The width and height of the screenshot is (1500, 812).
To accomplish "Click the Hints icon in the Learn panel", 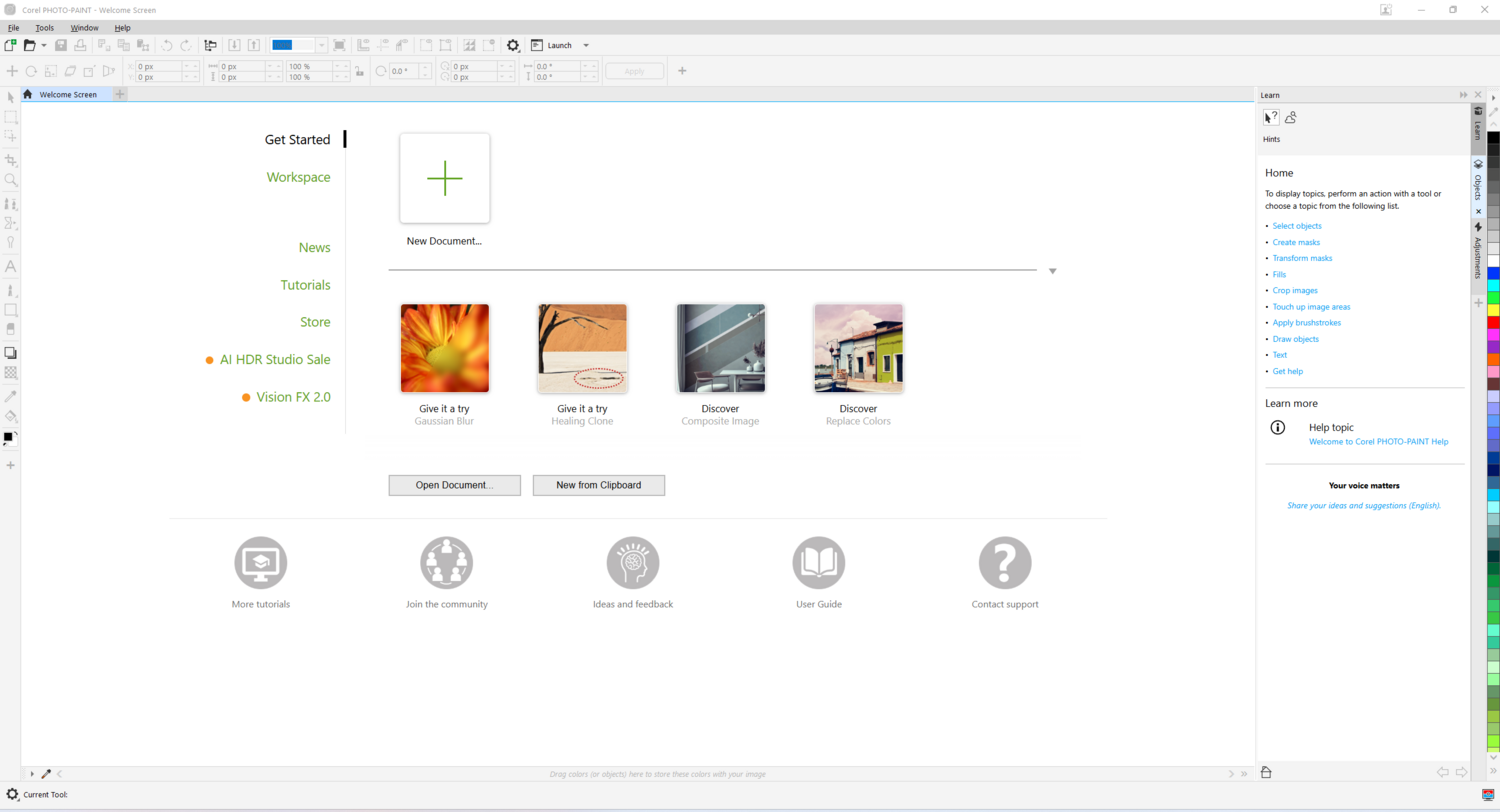I will coord(1271,118).
